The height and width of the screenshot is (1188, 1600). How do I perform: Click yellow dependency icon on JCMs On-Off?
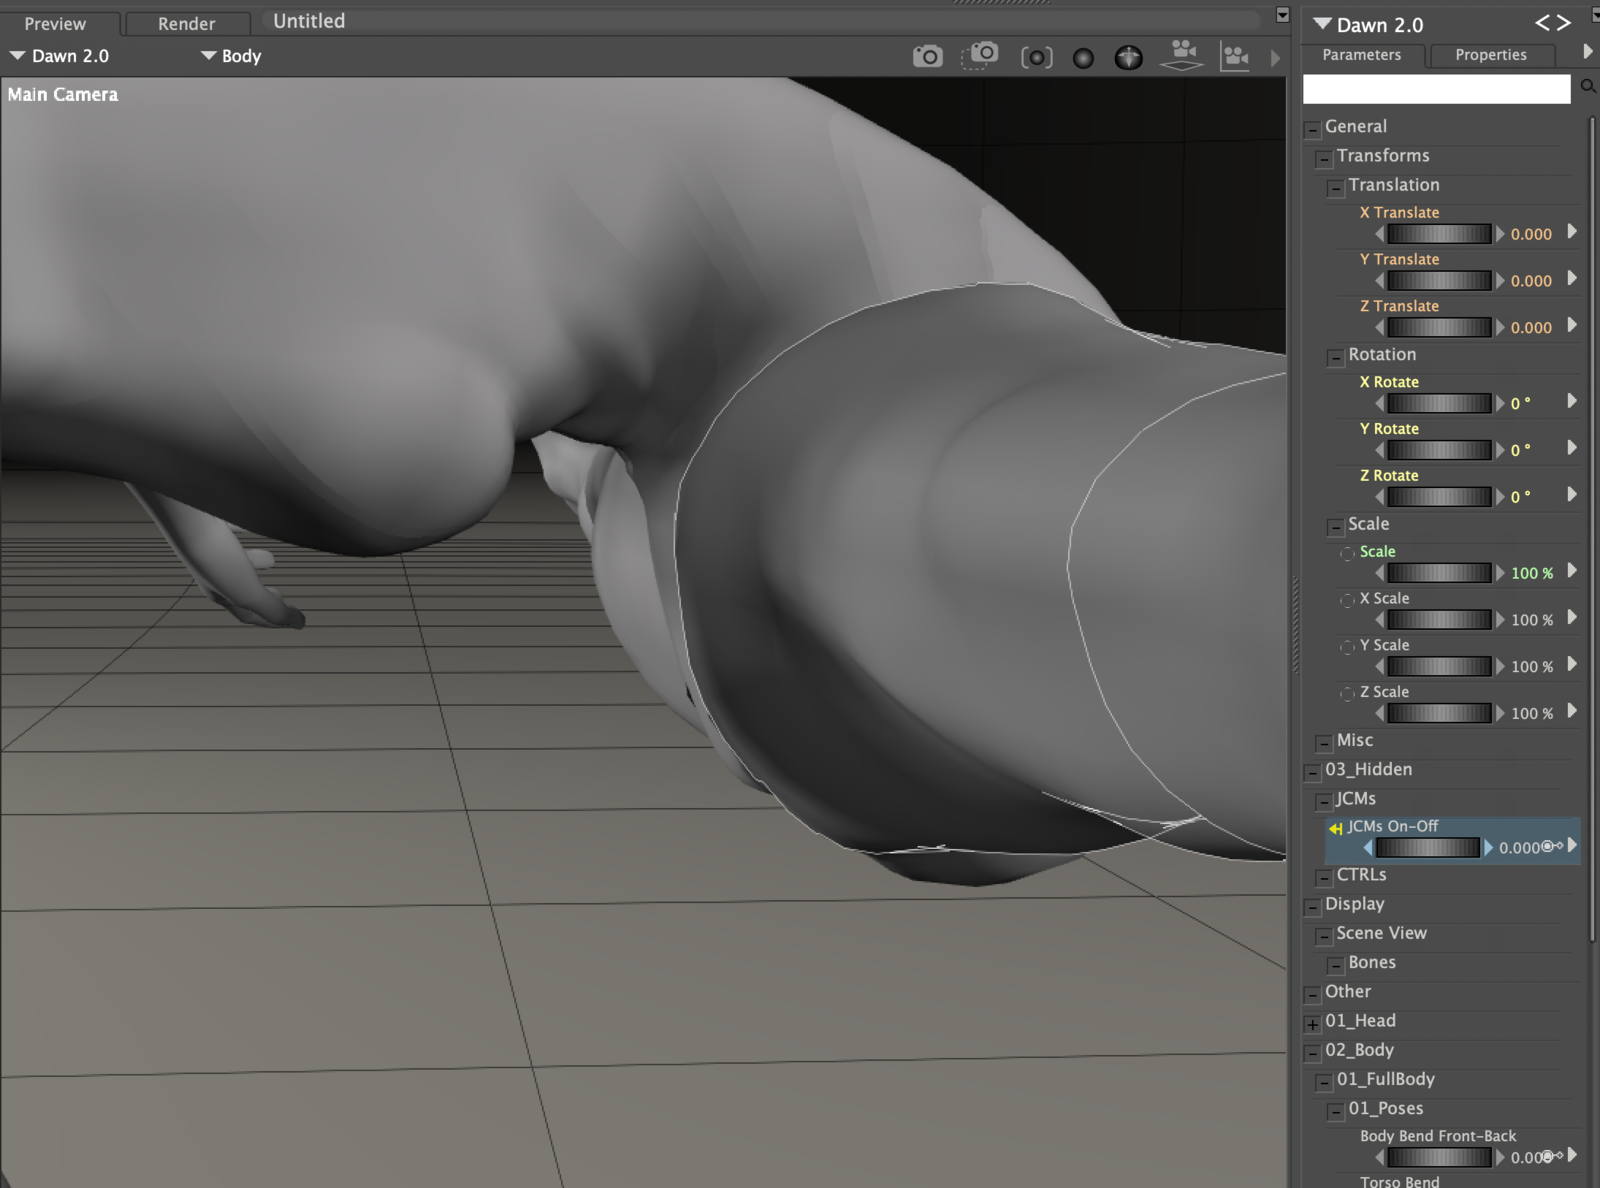coord(1335,828)
